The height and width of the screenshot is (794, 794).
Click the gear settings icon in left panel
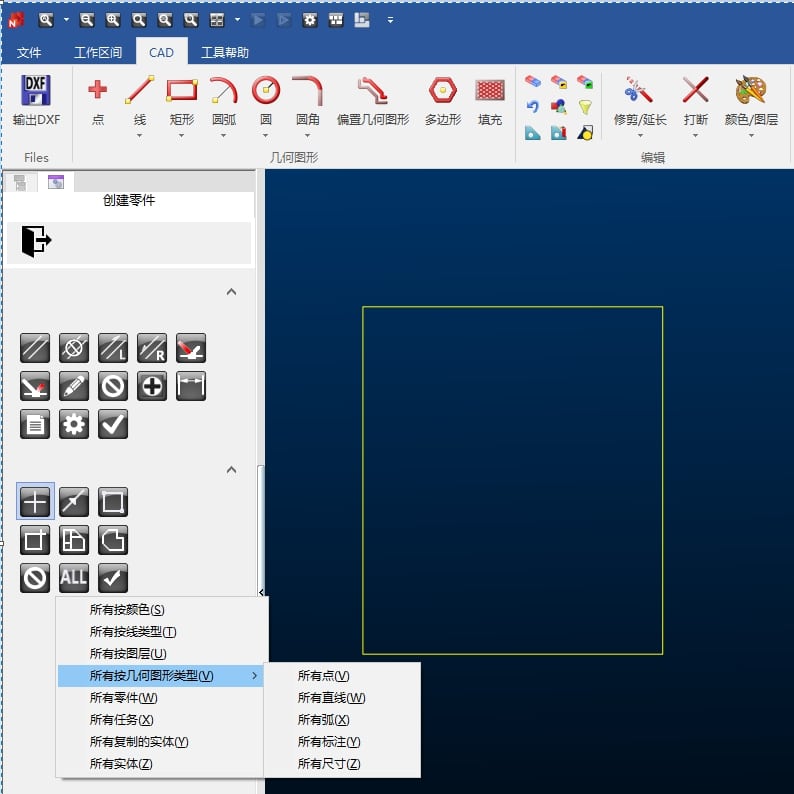pyautogui.click(x=74, y=424)
